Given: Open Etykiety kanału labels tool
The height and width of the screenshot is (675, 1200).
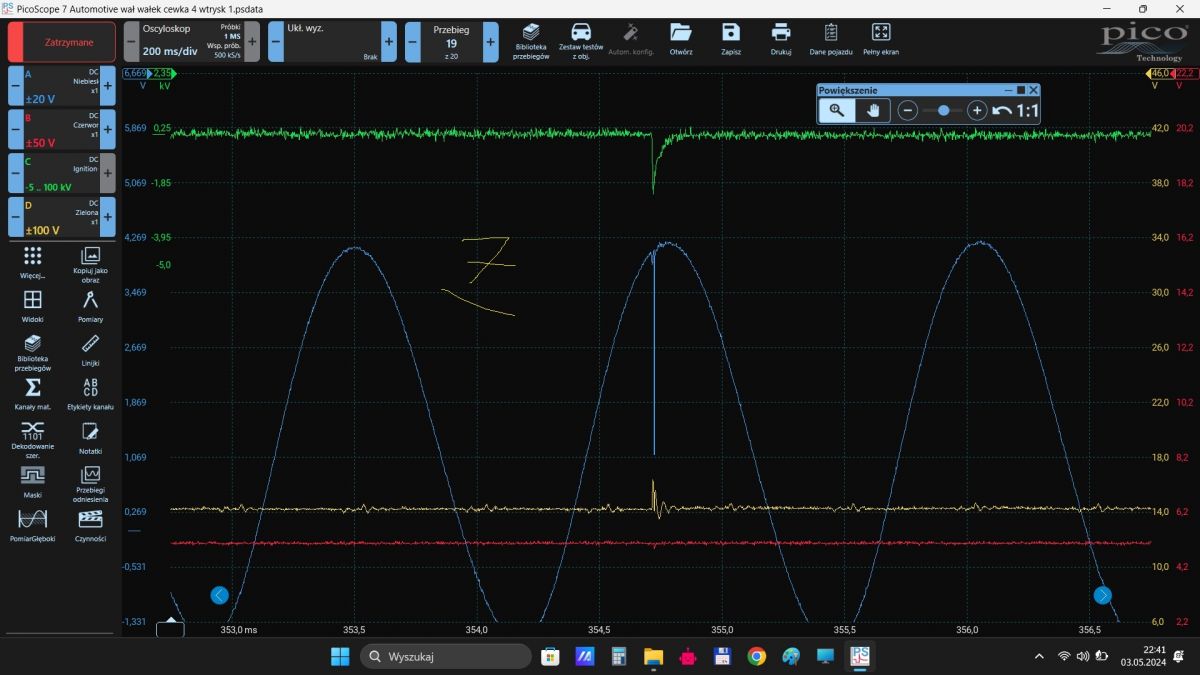Looking at the screenshot, I should click(x=90, y=394).
